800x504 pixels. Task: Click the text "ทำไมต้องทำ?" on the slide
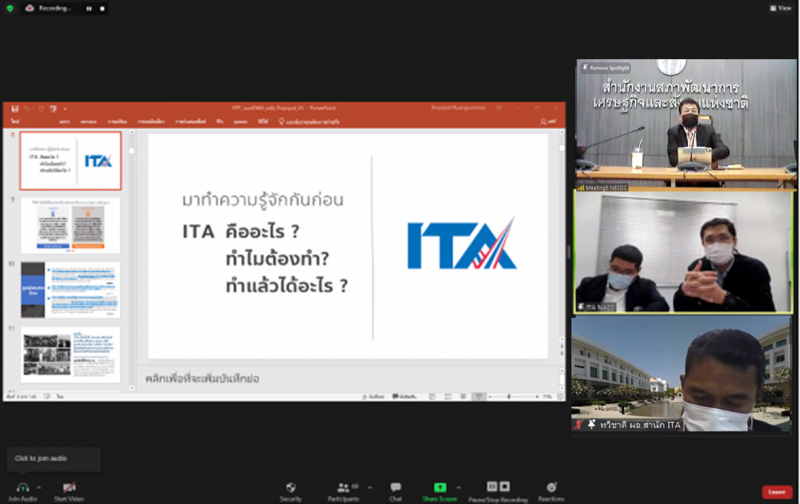tap(278, 259)
